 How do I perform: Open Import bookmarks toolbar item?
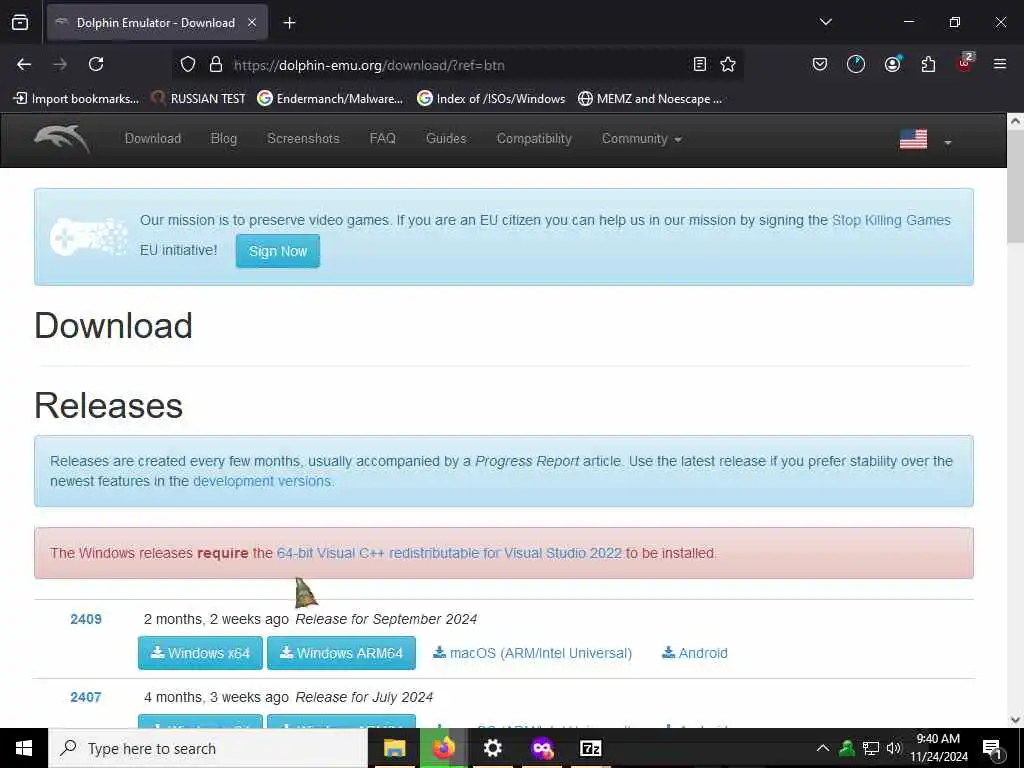click(76, 99)
